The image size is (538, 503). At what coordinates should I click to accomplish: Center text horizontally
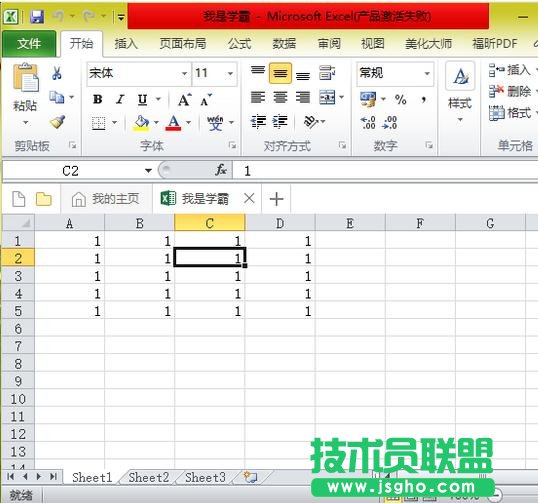280,98
